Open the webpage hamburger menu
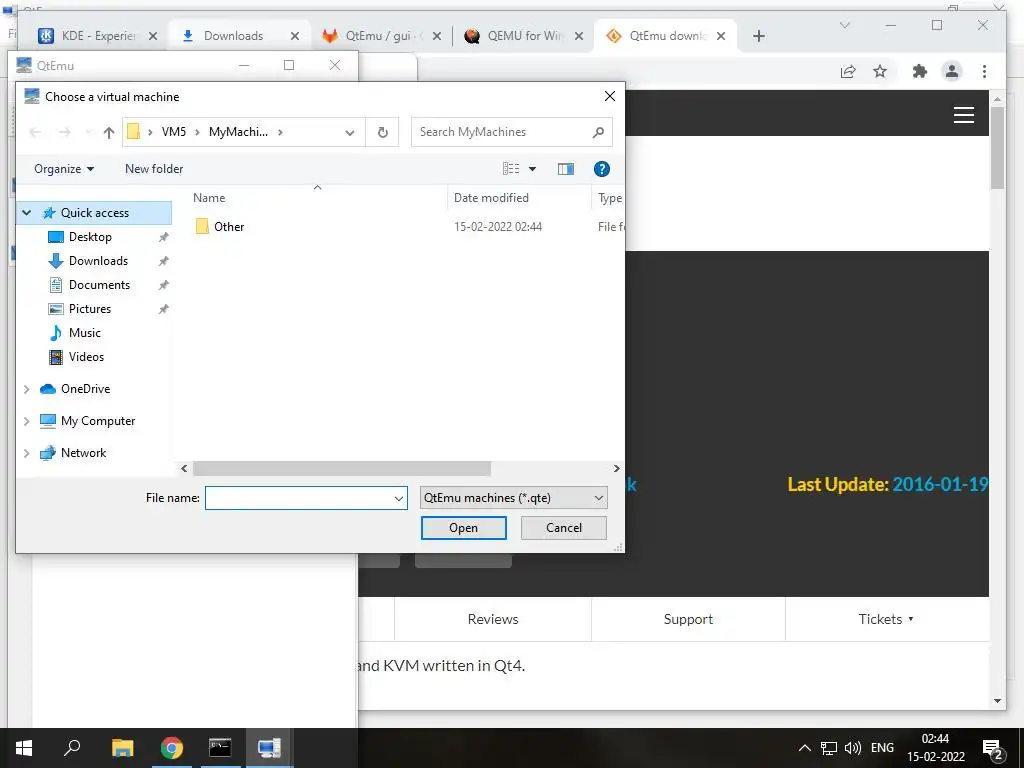The width and height of the screenshot is (1024, 768). click(x=963, y=115)
